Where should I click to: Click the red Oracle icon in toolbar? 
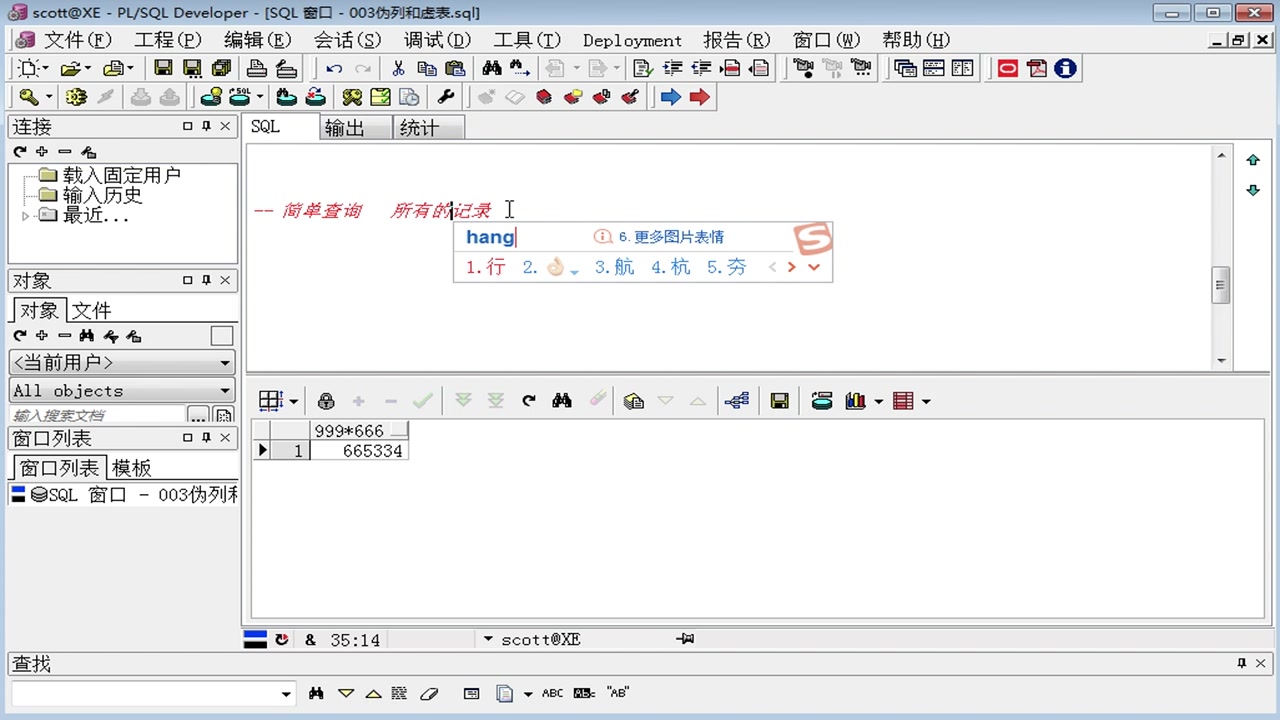1008,68
